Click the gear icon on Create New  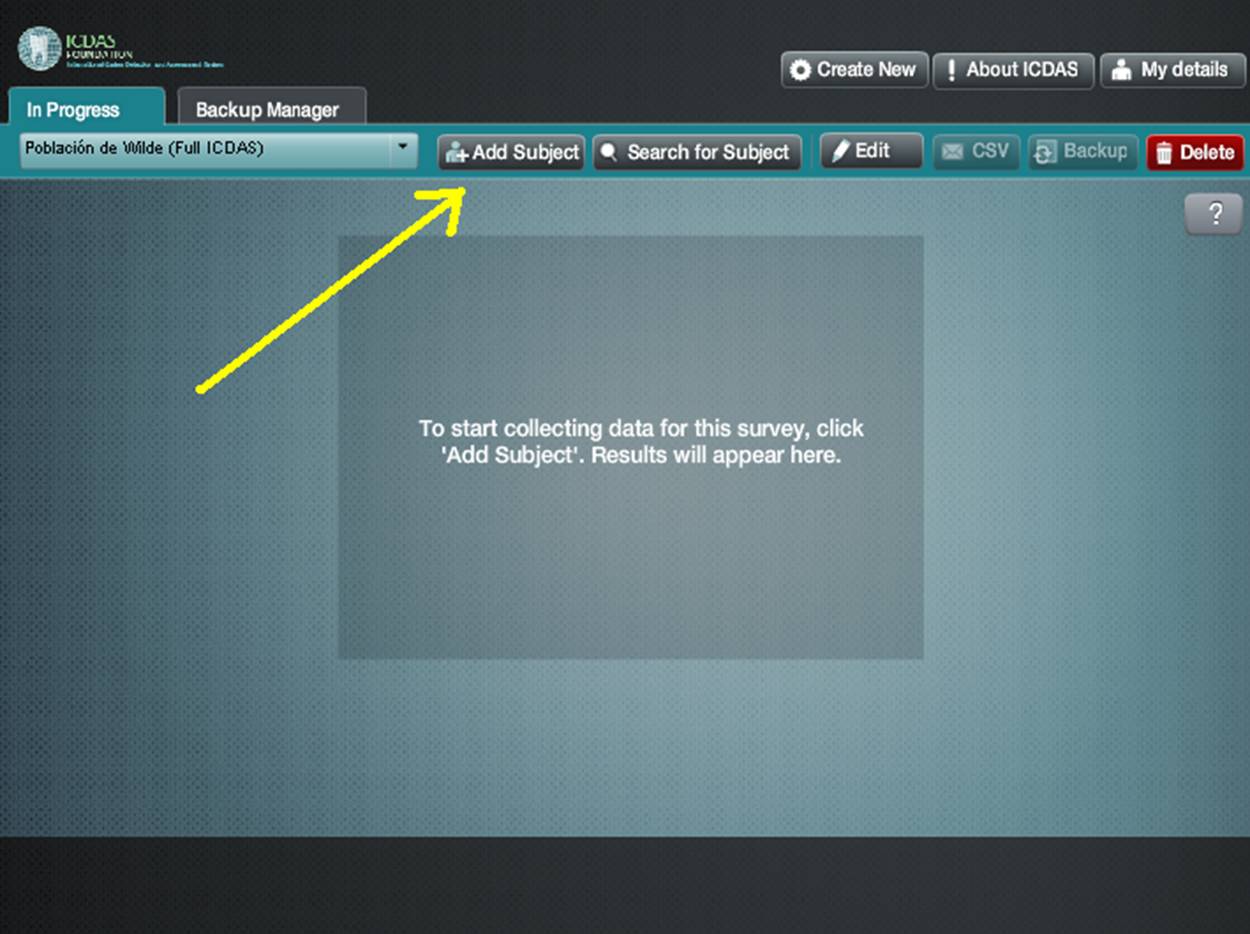(x=800, y=71)
